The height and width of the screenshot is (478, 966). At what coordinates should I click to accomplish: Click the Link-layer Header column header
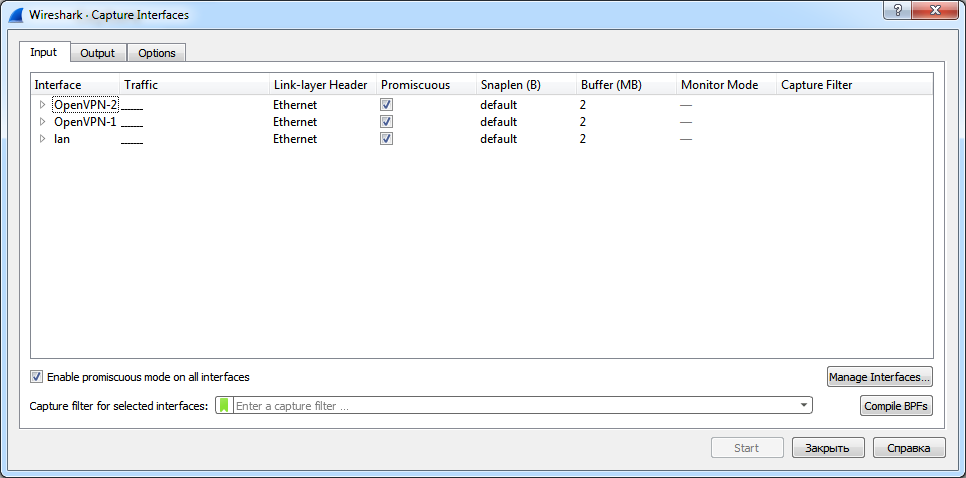click(323, 85)
